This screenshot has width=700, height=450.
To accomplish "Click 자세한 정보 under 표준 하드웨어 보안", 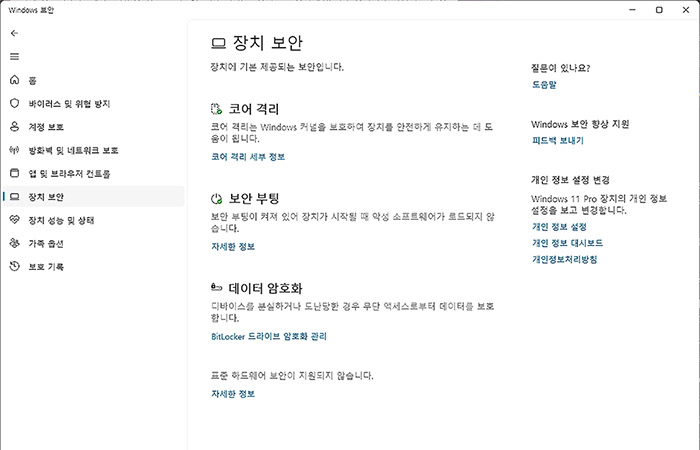I will 233,394.
